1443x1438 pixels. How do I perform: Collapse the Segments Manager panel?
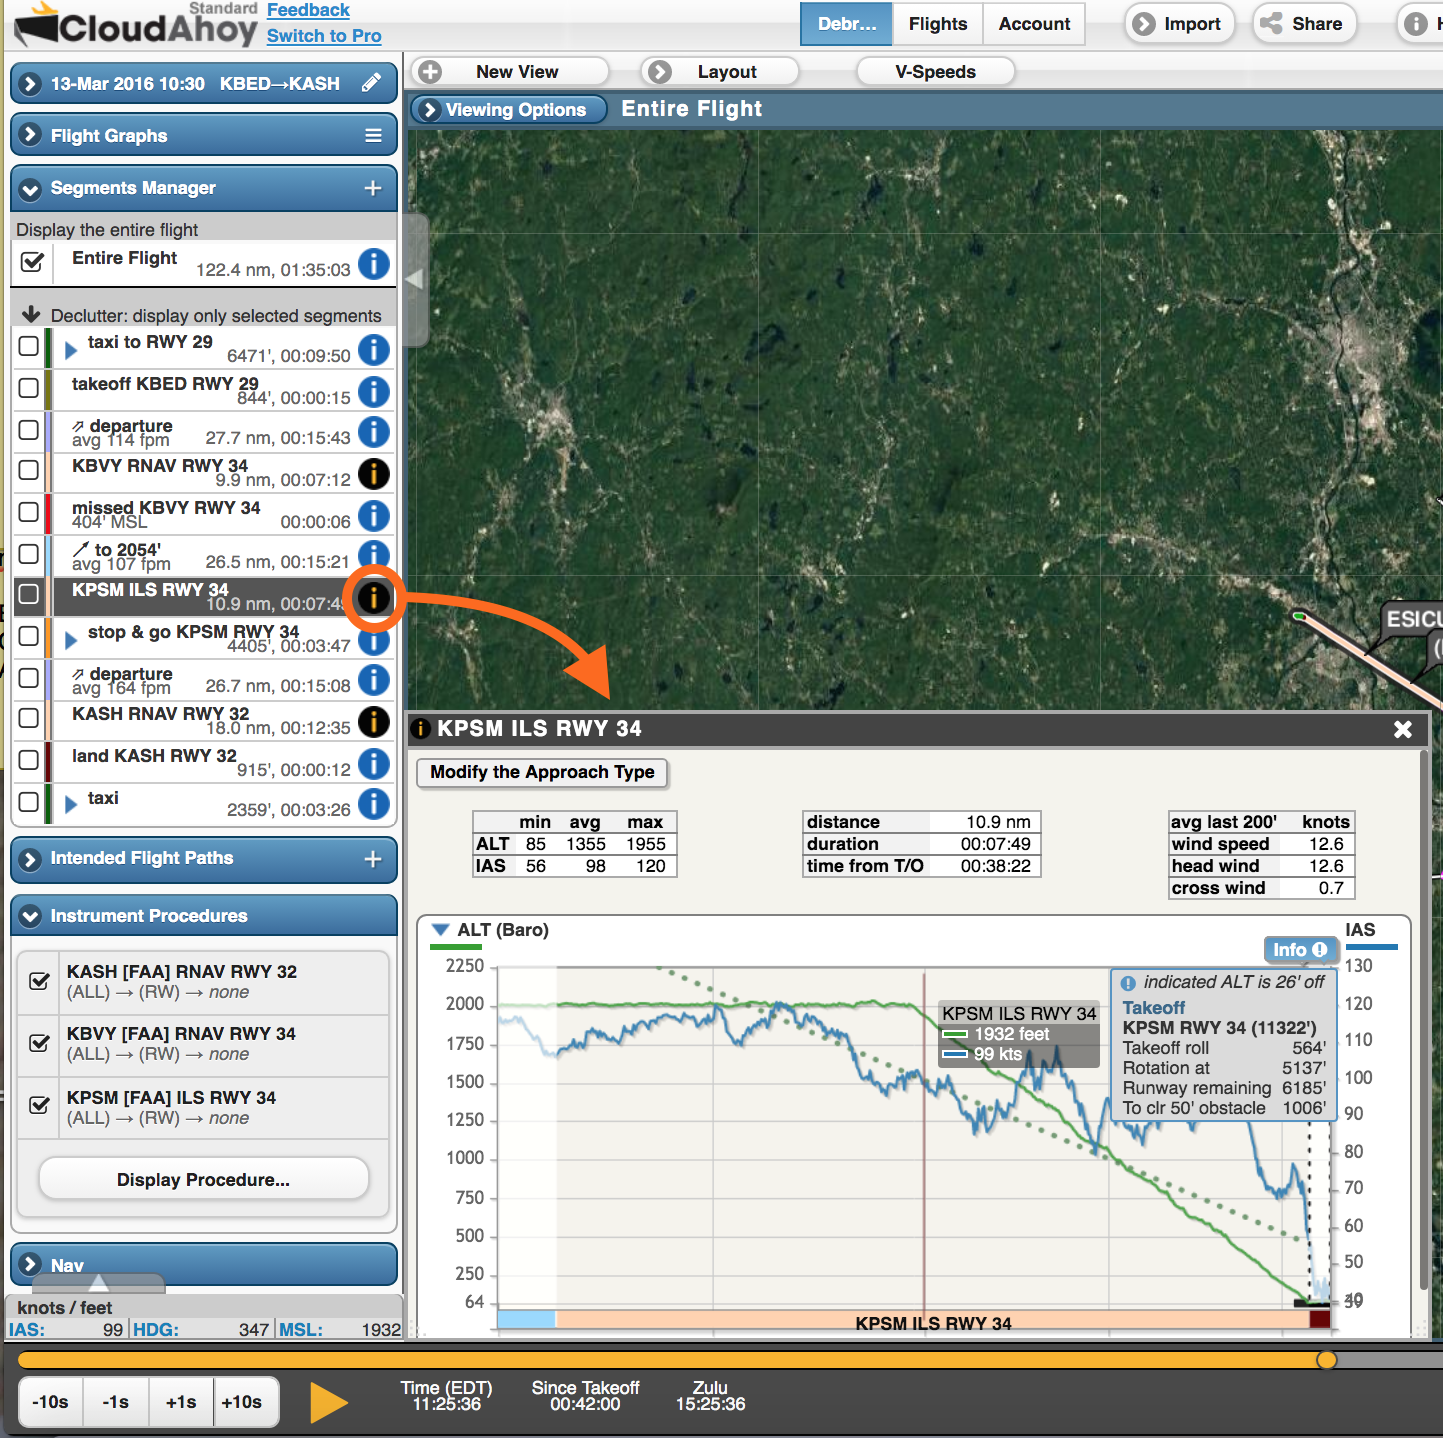30,188
